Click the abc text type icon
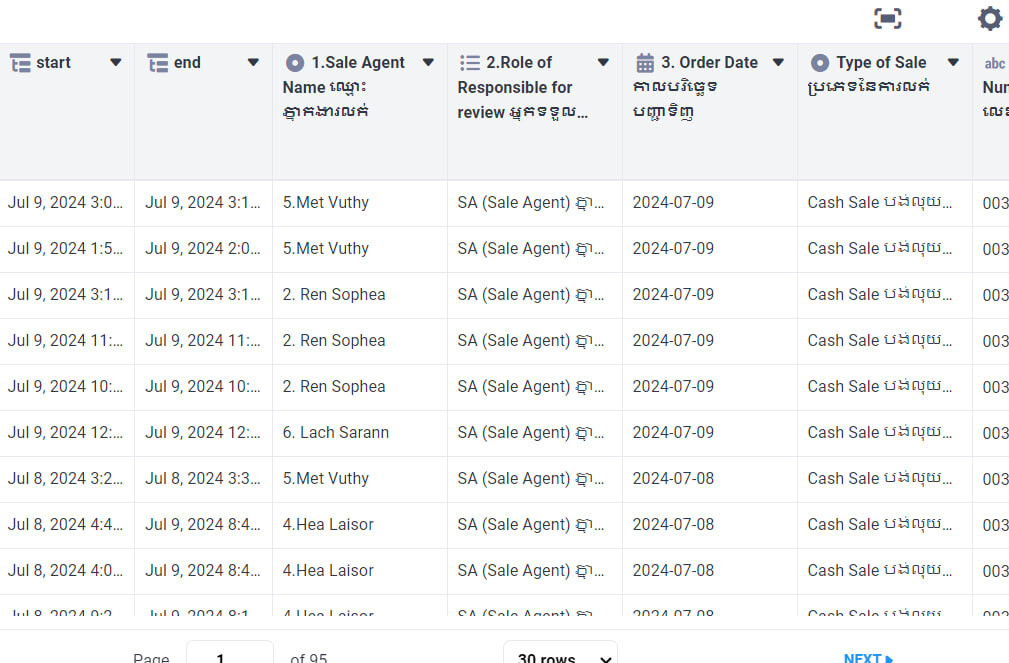Image resolution: width=1009 pixels, height=663 pixels. click(994, 63)
